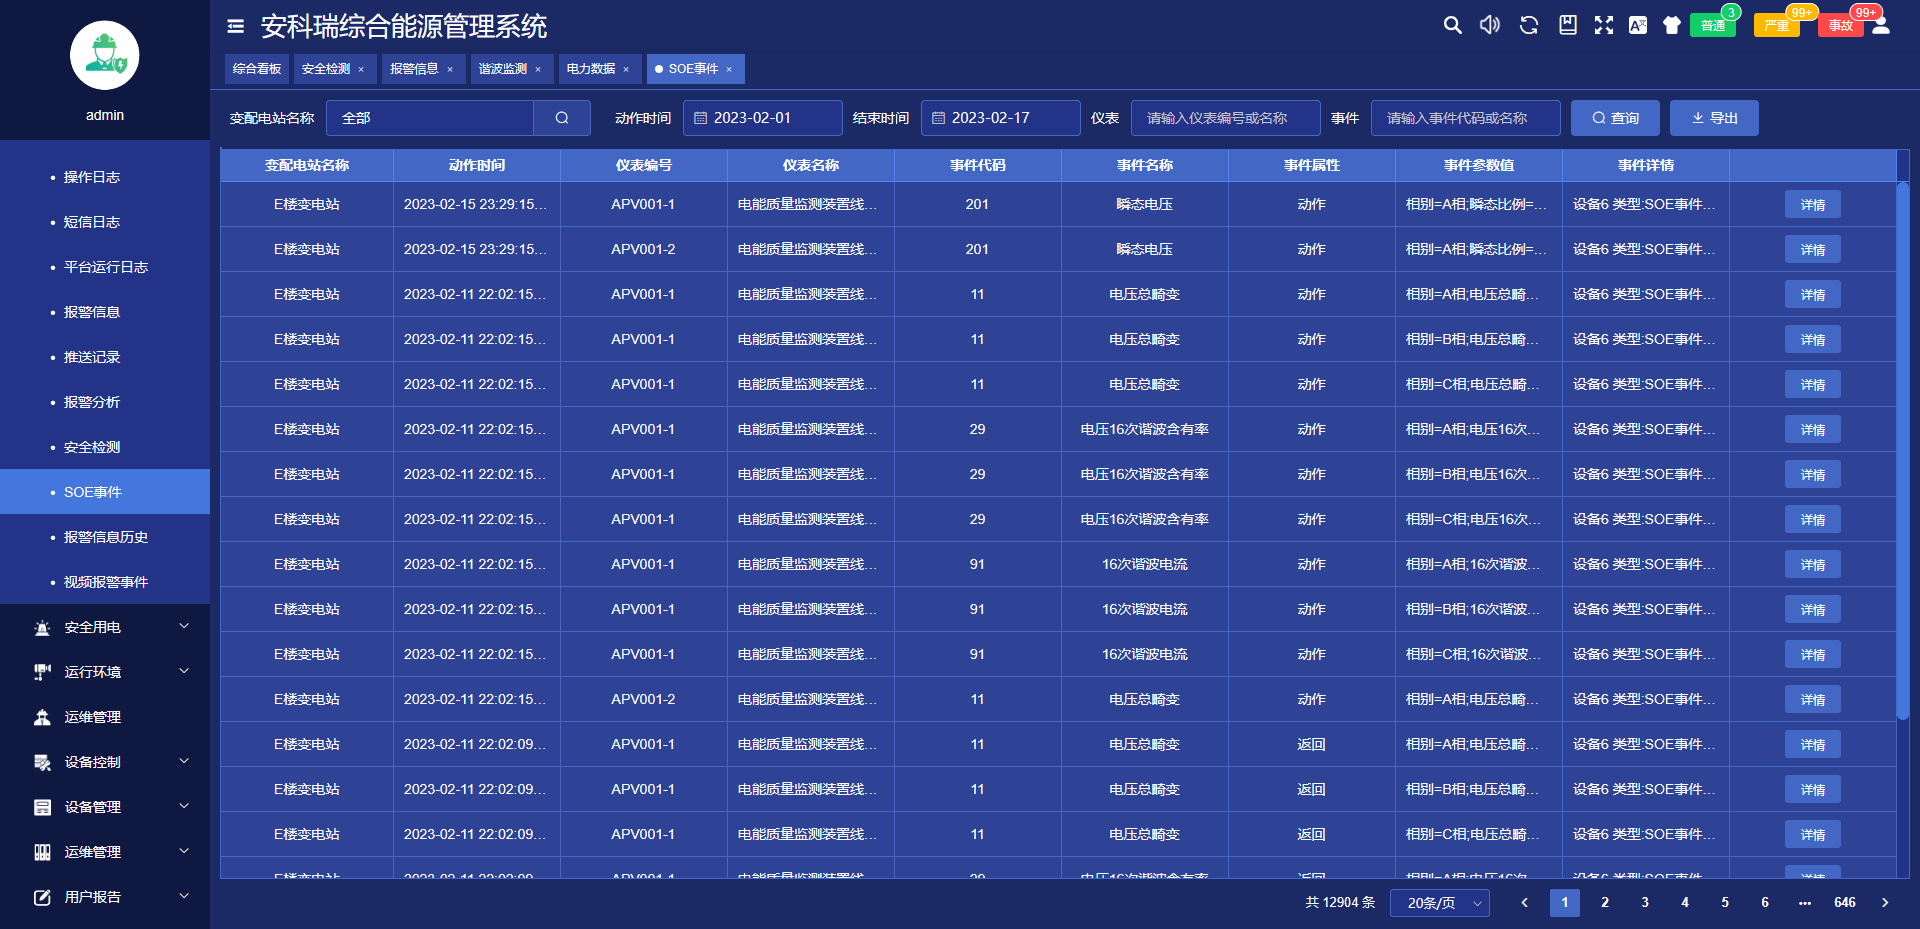Switch to the 综合看板 tab
The width and height of the screenshot is (1920, 929).
coord(256,69)
